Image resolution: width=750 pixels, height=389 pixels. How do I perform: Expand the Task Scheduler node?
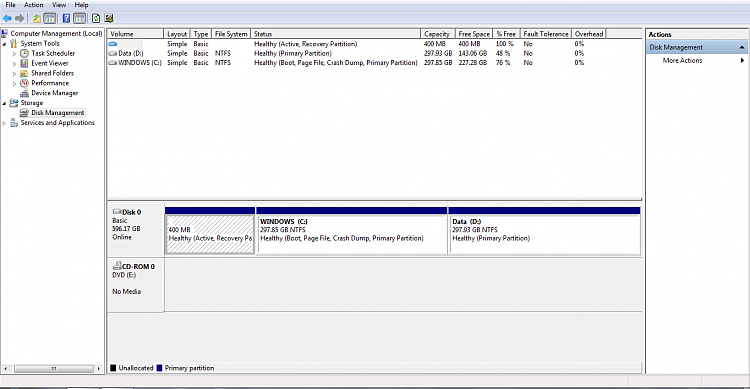coord(14,54)
